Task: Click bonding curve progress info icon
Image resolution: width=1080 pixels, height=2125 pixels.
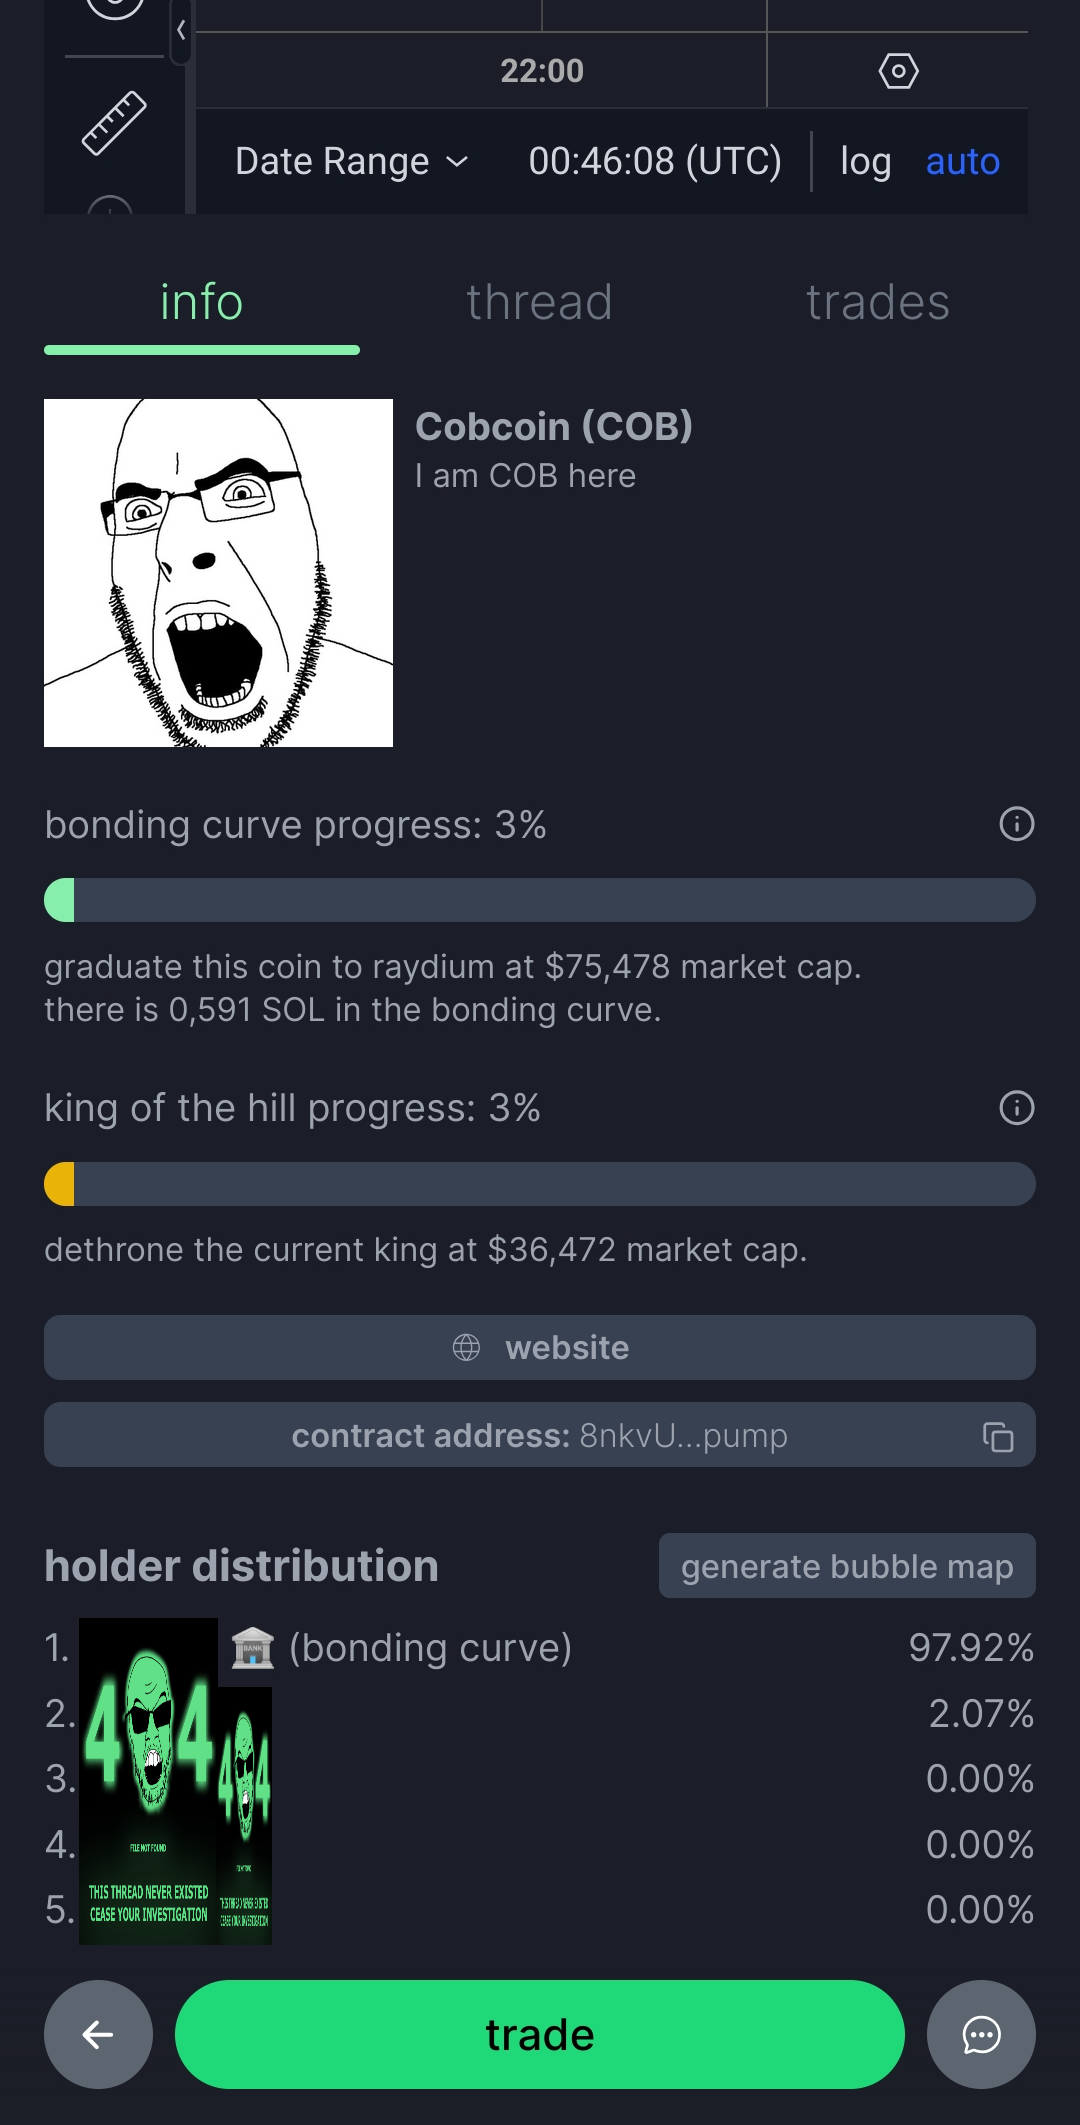Action: point(1016,824)
